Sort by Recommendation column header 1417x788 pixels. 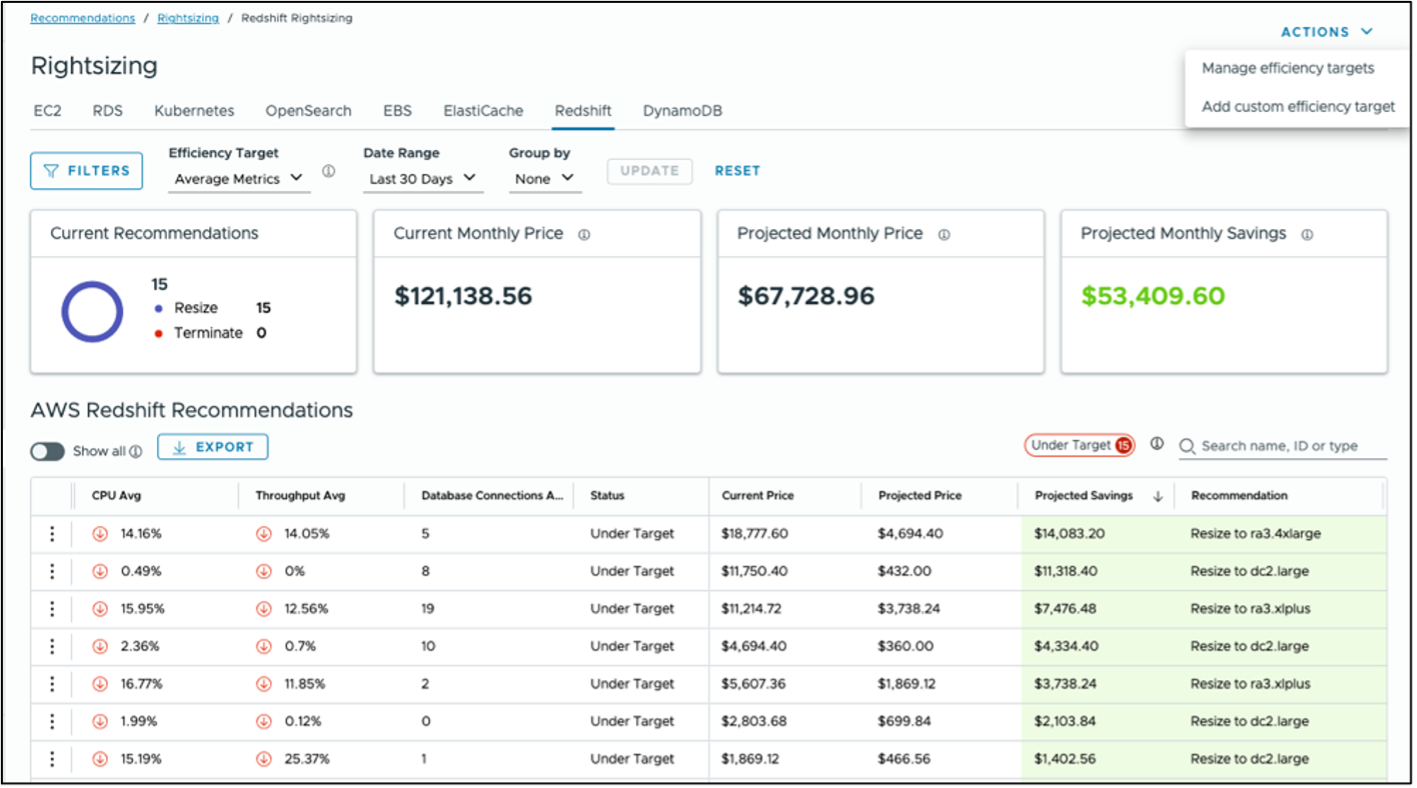click(x=1239, y=496)
